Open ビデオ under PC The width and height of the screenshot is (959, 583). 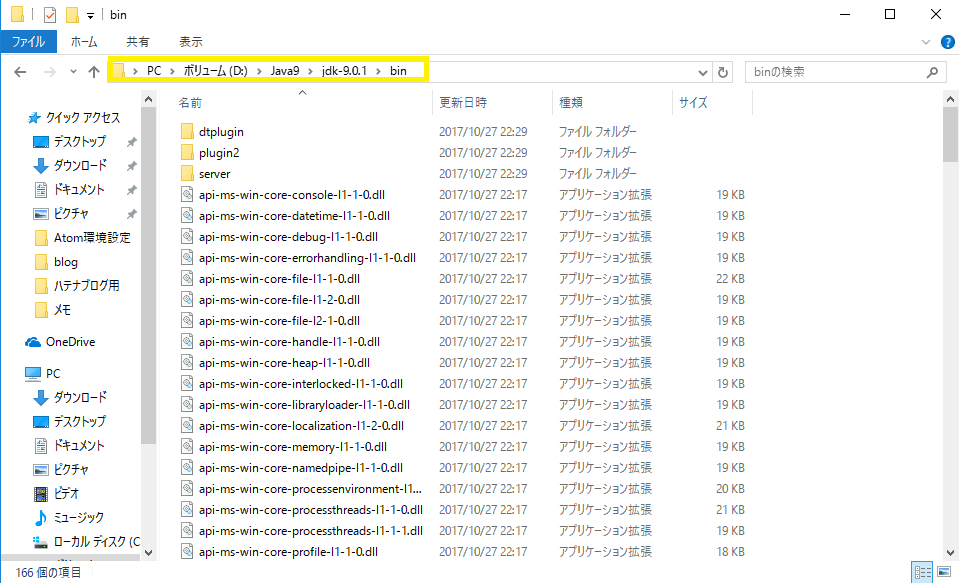click(66, 493)
